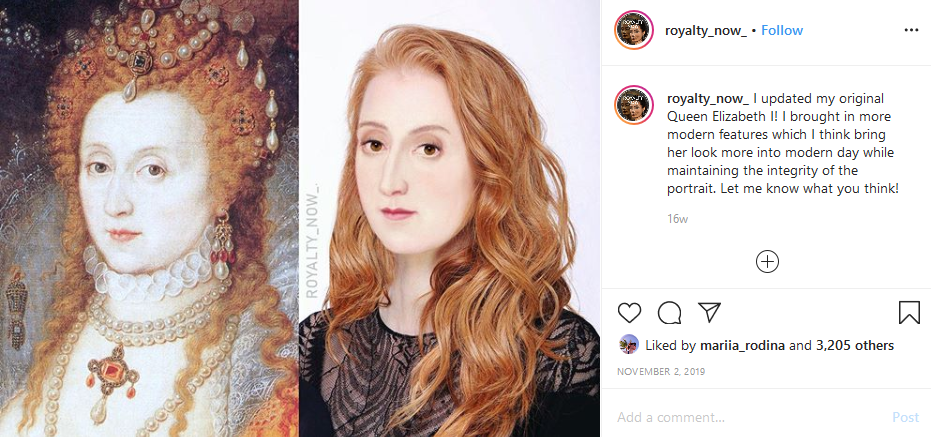Save the post with the bookmark icon
Image resolution: width=931 pixels, height=437 pixels.
909,312
